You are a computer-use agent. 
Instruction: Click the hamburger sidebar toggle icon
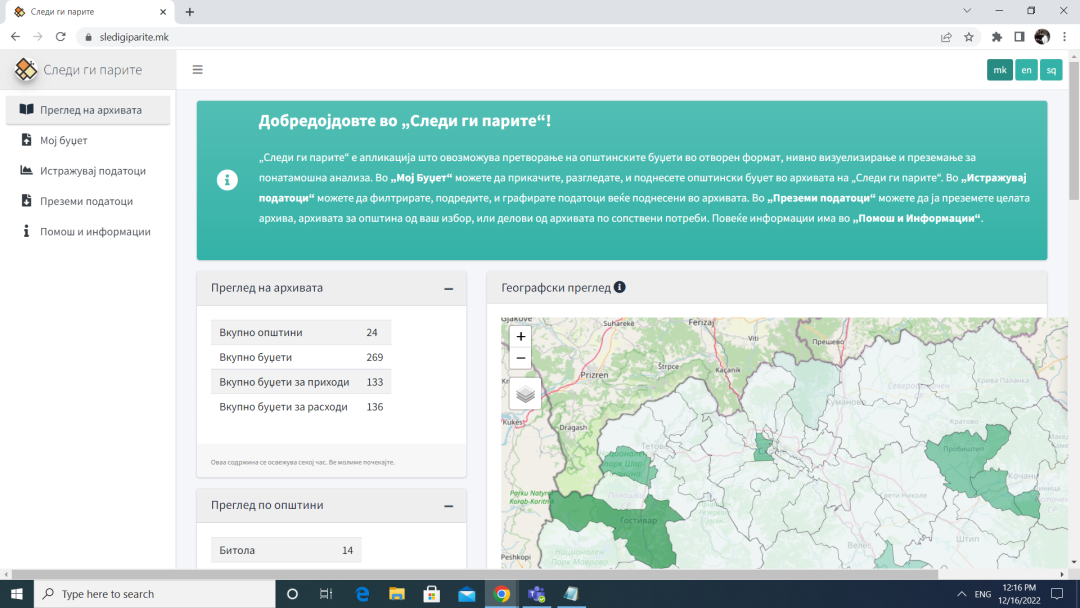[x=198, y=70]
